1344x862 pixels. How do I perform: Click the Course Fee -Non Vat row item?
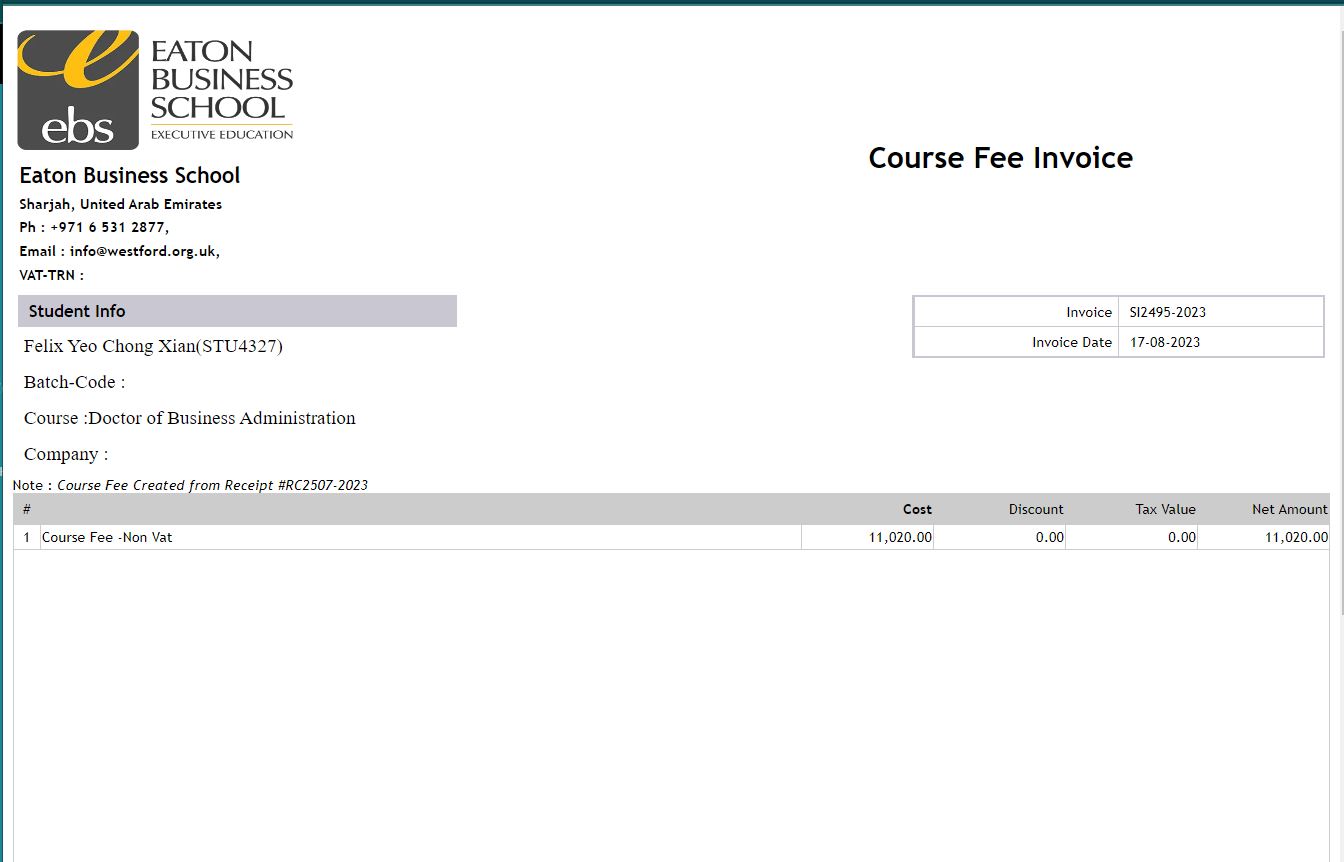coord(107,537)
